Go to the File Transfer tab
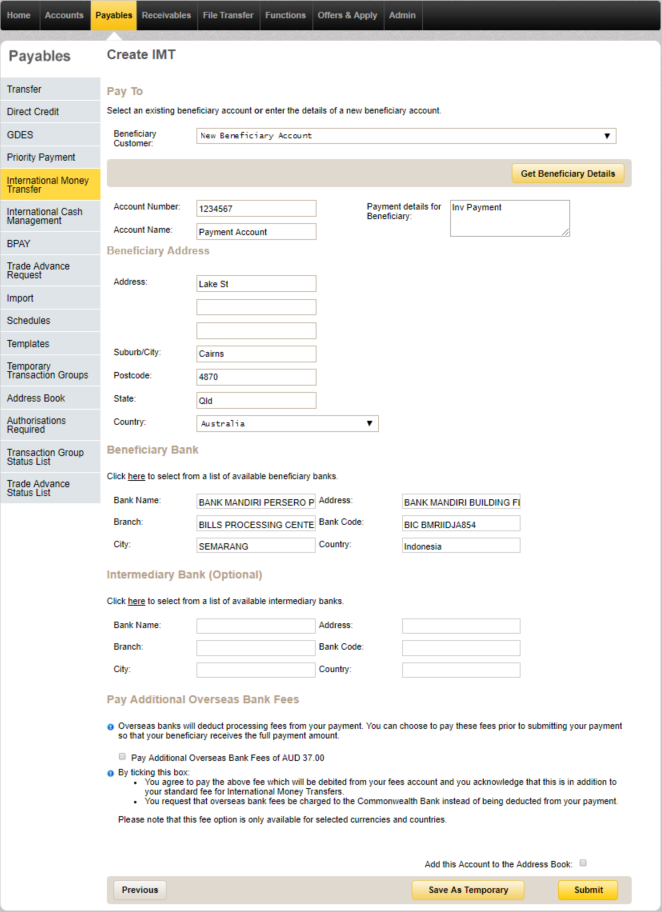 pos(228,16)
